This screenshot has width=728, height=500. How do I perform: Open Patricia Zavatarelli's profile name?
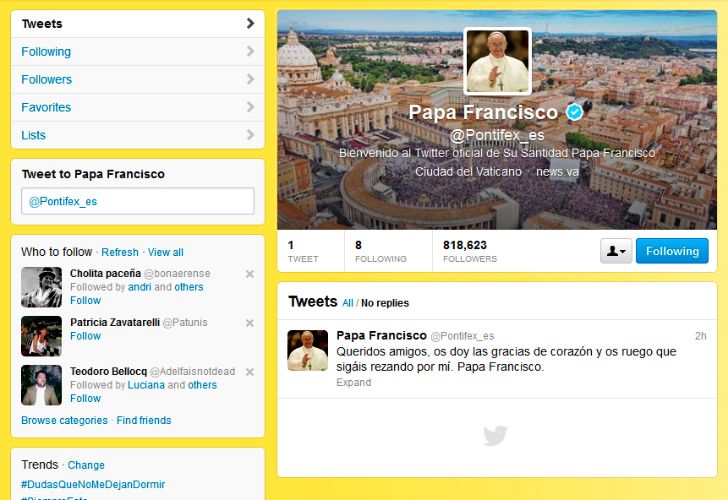tap(115, 322)
